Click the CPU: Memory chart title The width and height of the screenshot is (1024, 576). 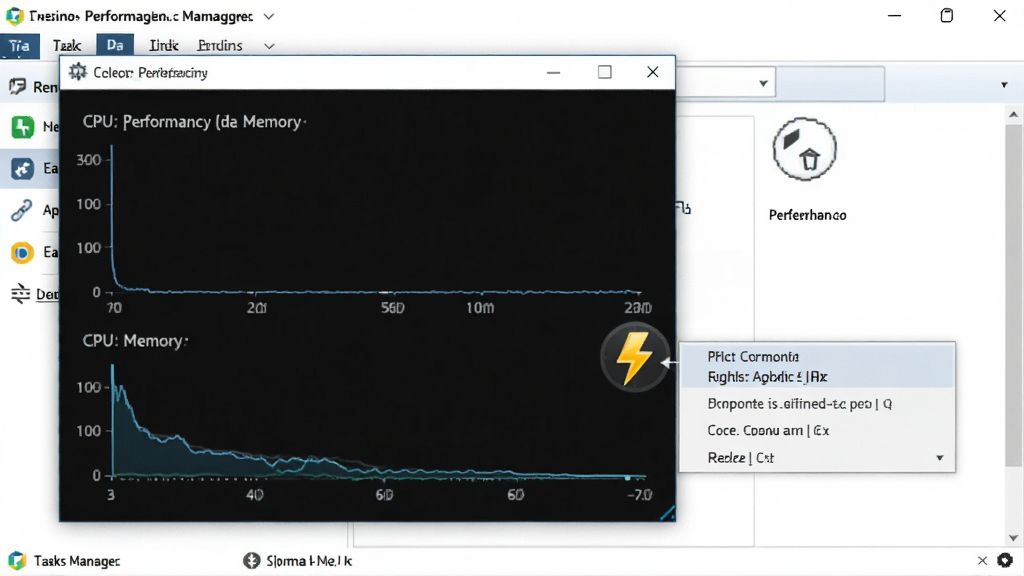tap(135, 340)
